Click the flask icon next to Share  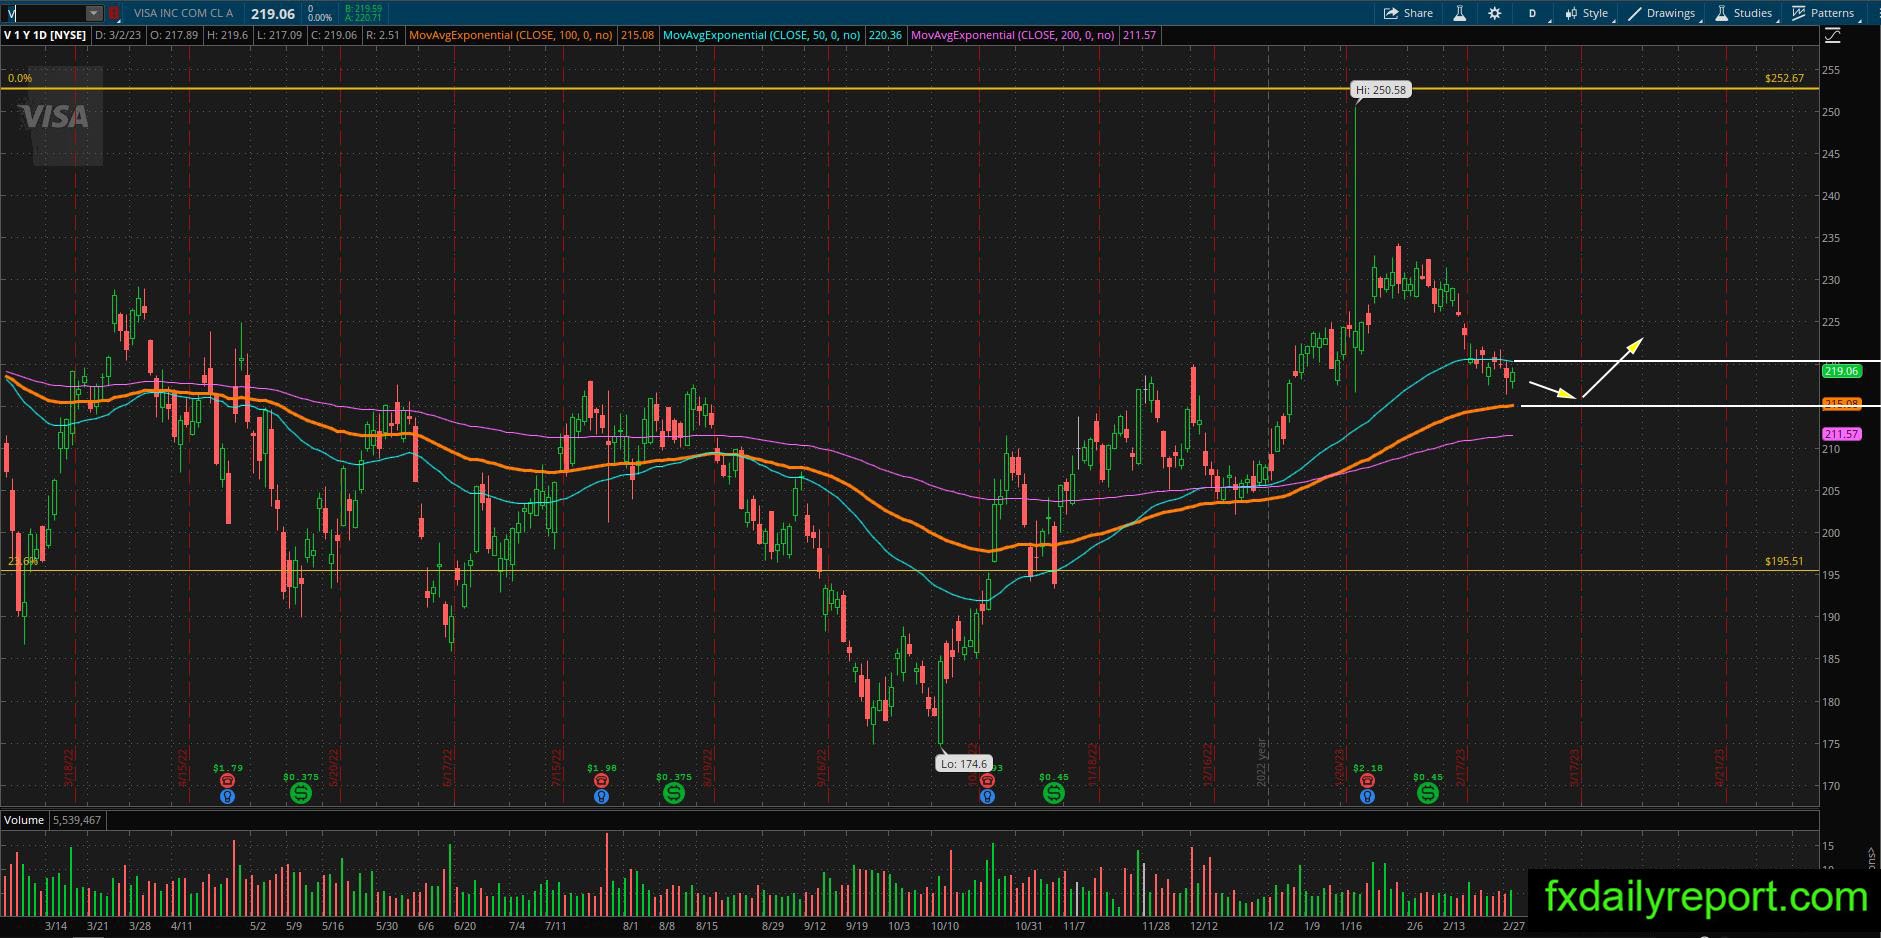point(1460,13)
